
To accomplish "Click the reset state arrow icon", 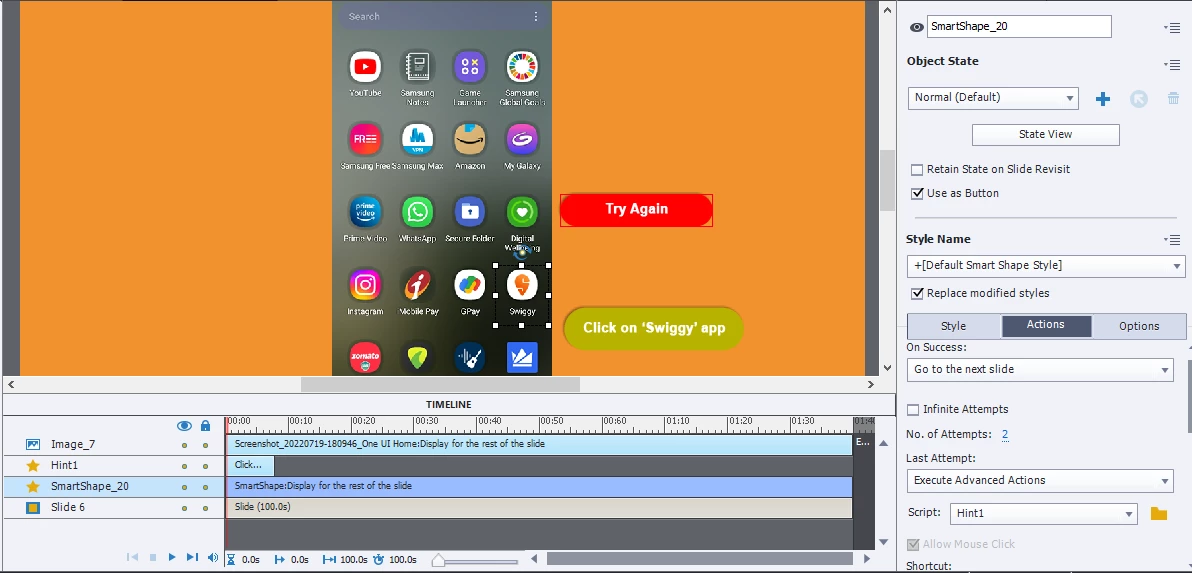I will [x=1138, y=99].
